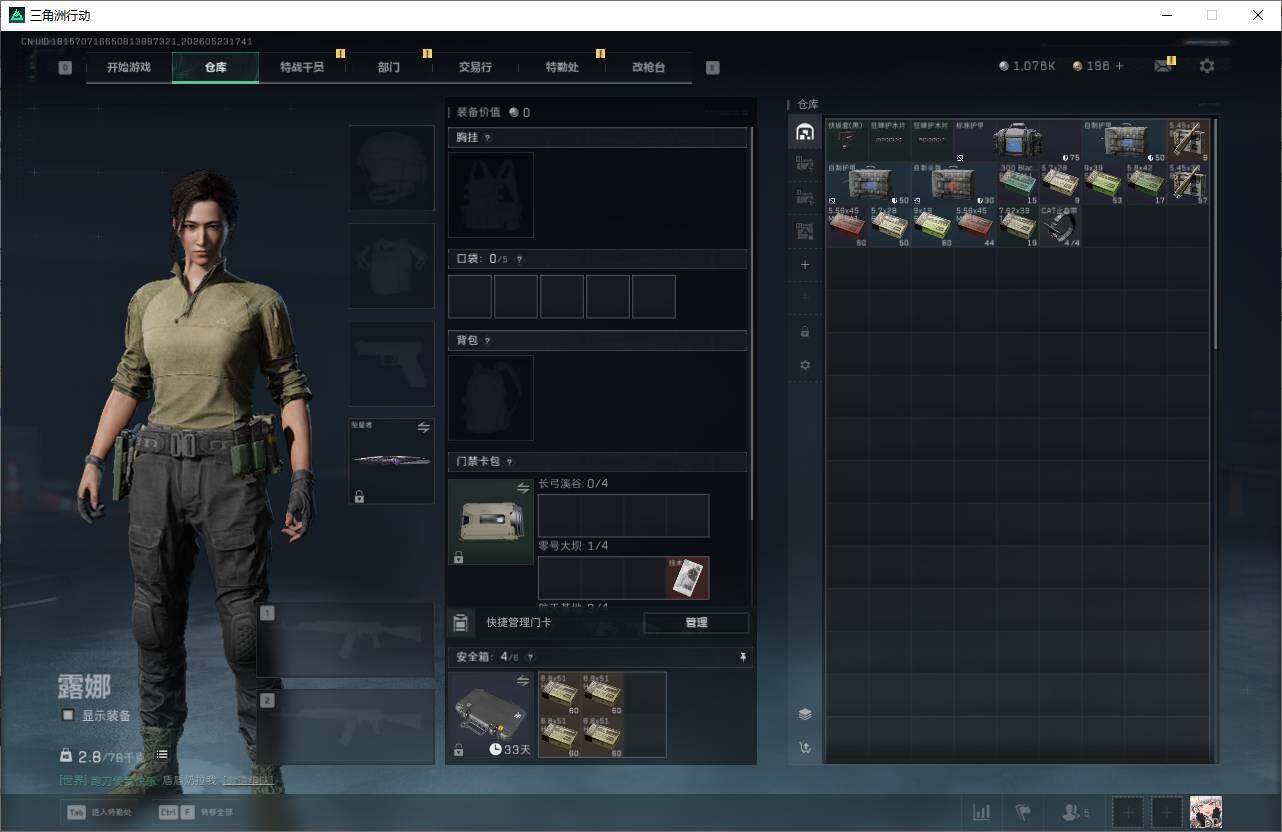Open the 开始游戏 tab
The image size is (1282, 832).
(x=129, y=67)
